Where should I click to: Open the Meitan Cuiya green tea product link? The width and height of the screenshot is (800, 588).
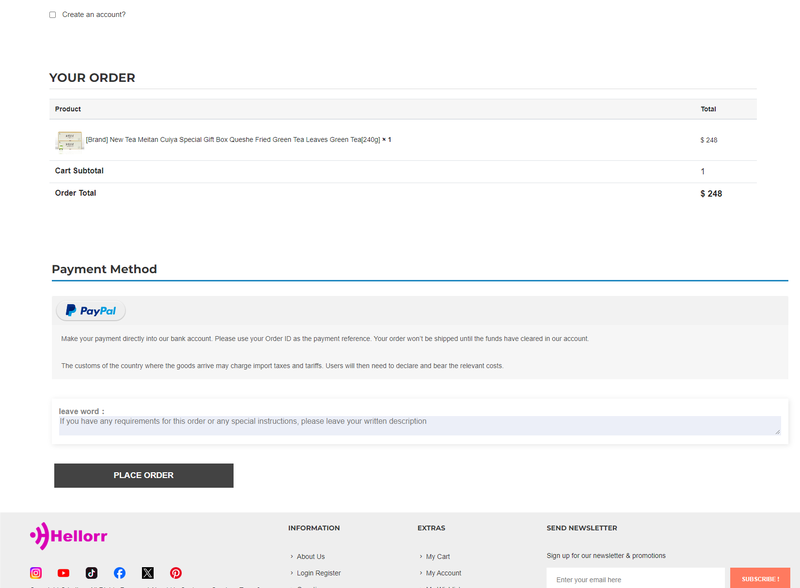[233, 139]
